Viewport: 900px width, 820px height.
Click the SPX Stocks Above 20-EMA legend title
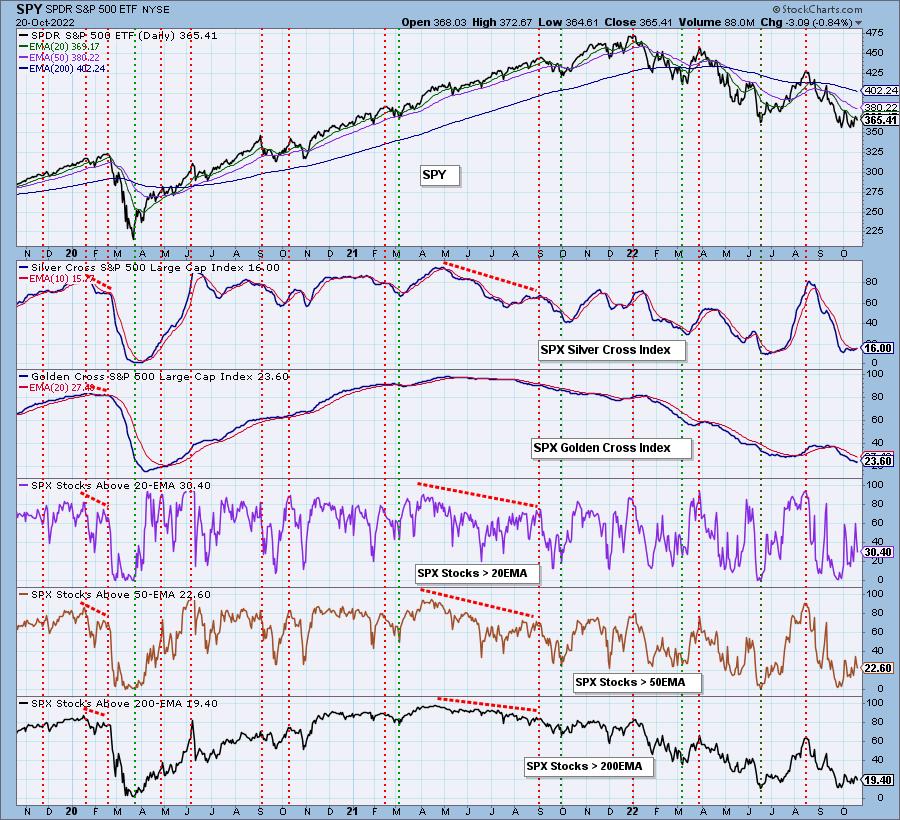[115, 485]
